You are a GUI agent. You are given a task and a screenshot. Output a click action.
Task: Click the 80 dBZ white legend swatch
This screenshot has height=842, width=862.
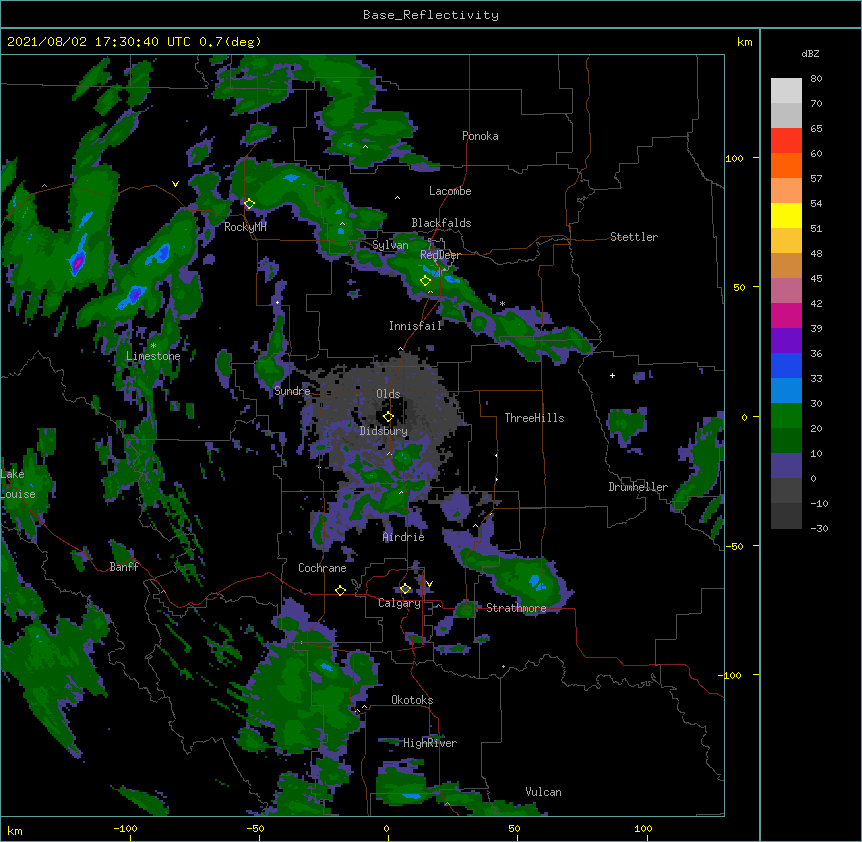pyautogui.click(x=786, y=91)
